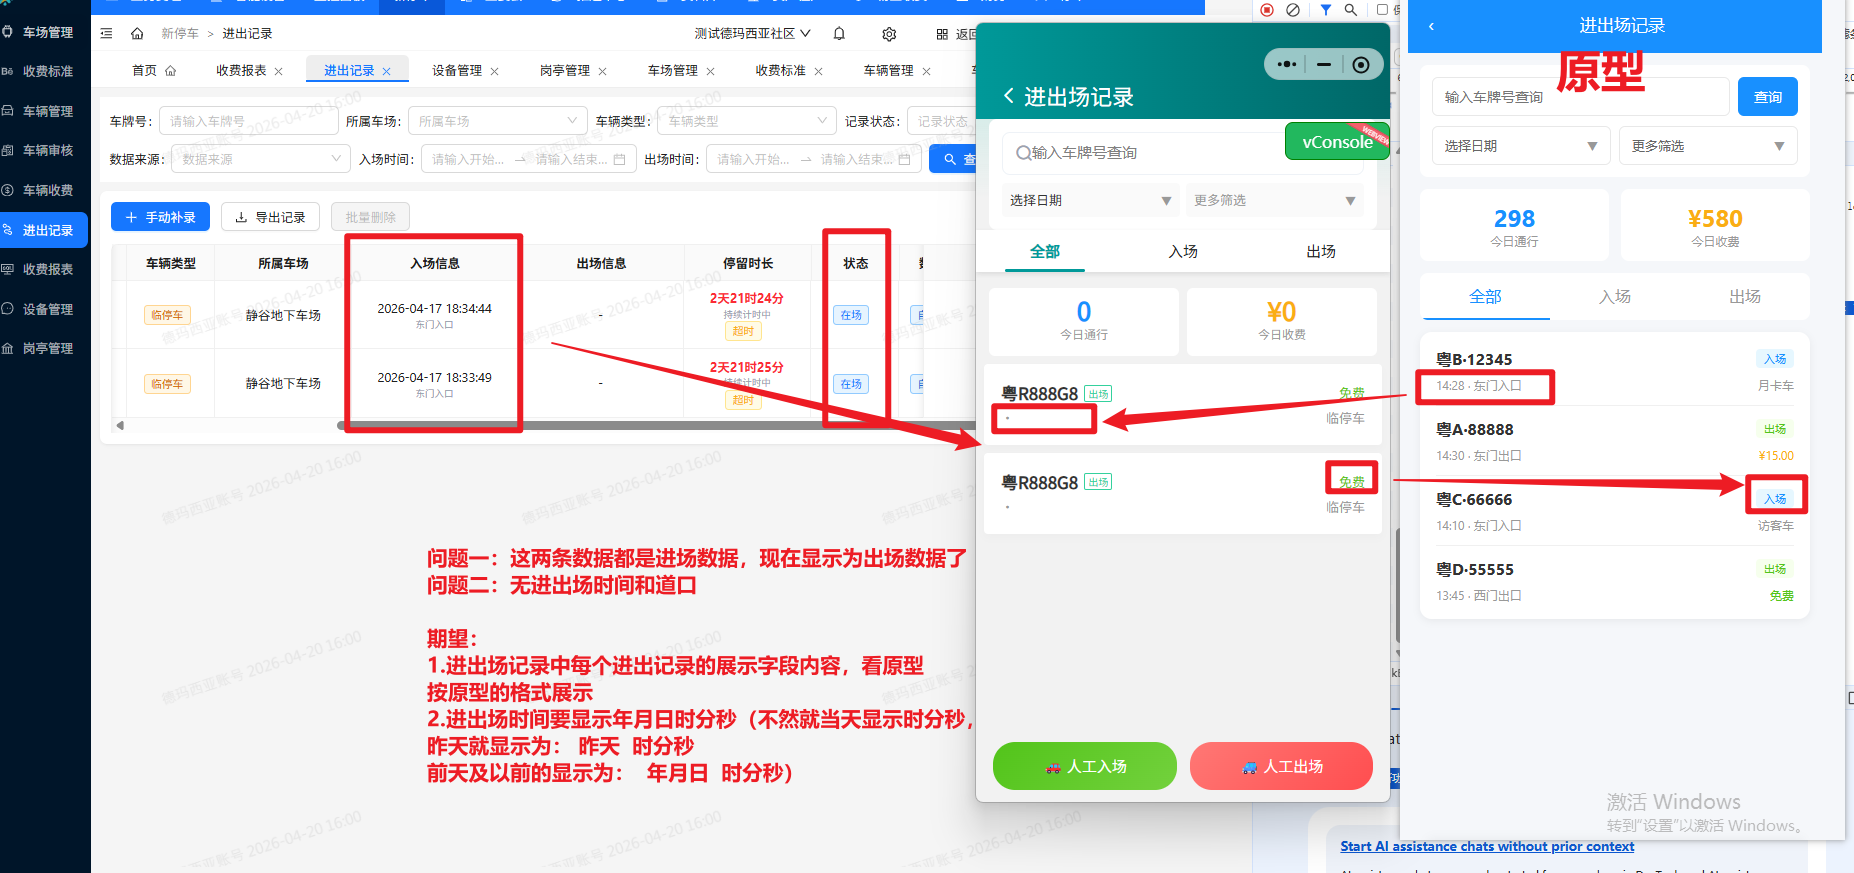Open the 数据来源 dropdown filter

pos(260,159)
